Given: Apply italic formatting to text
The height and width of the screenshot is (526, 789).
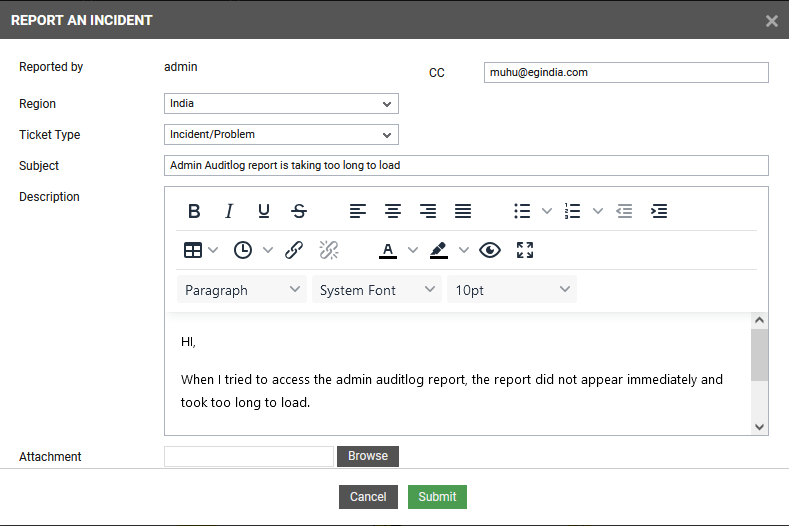Looking at the screenshot, I should 229,211.
